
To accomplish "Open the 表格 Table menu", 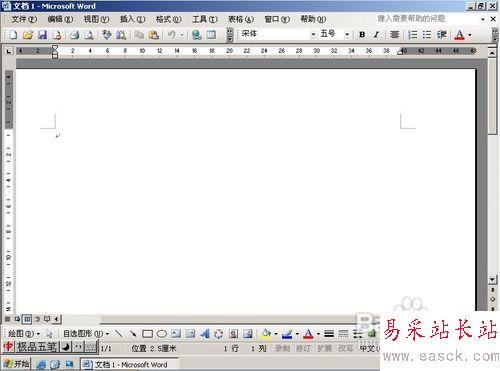I will point(241,19).
